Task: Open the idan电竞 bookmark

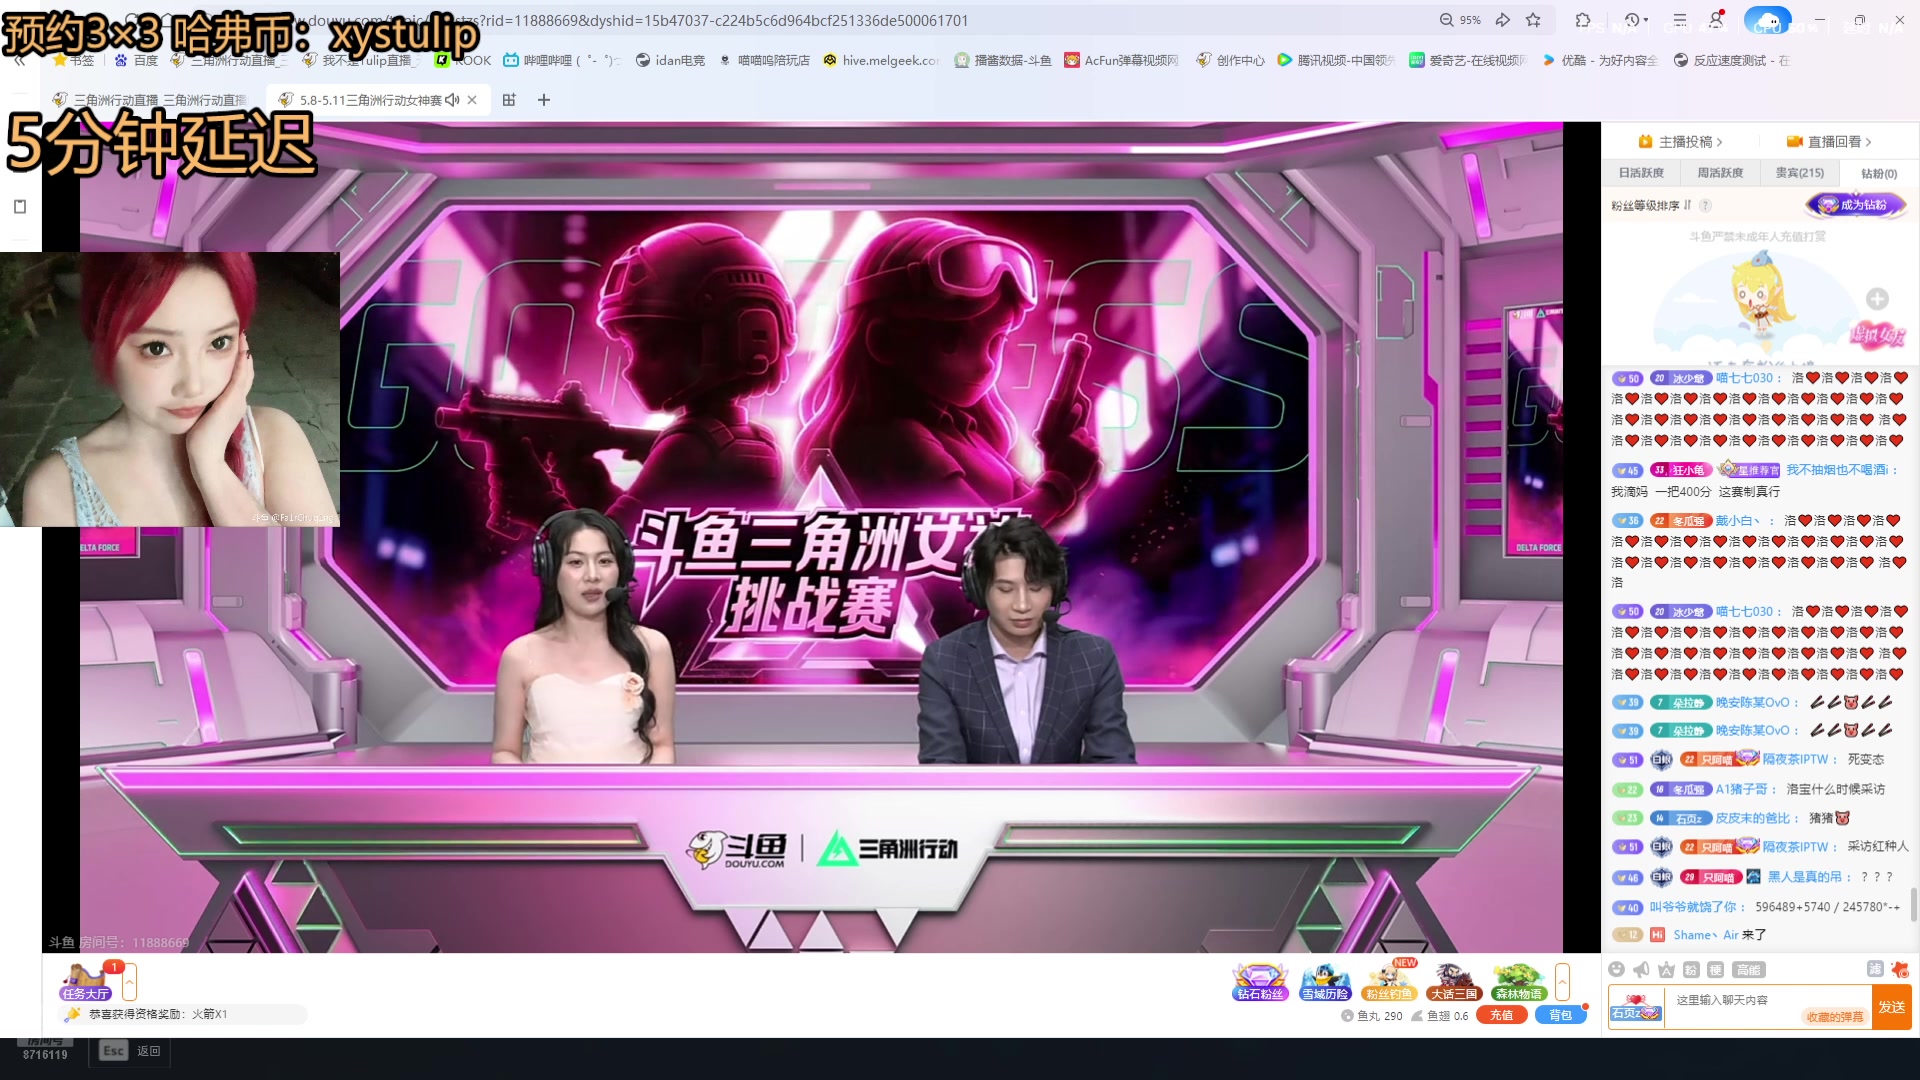Action: point(669,60)
